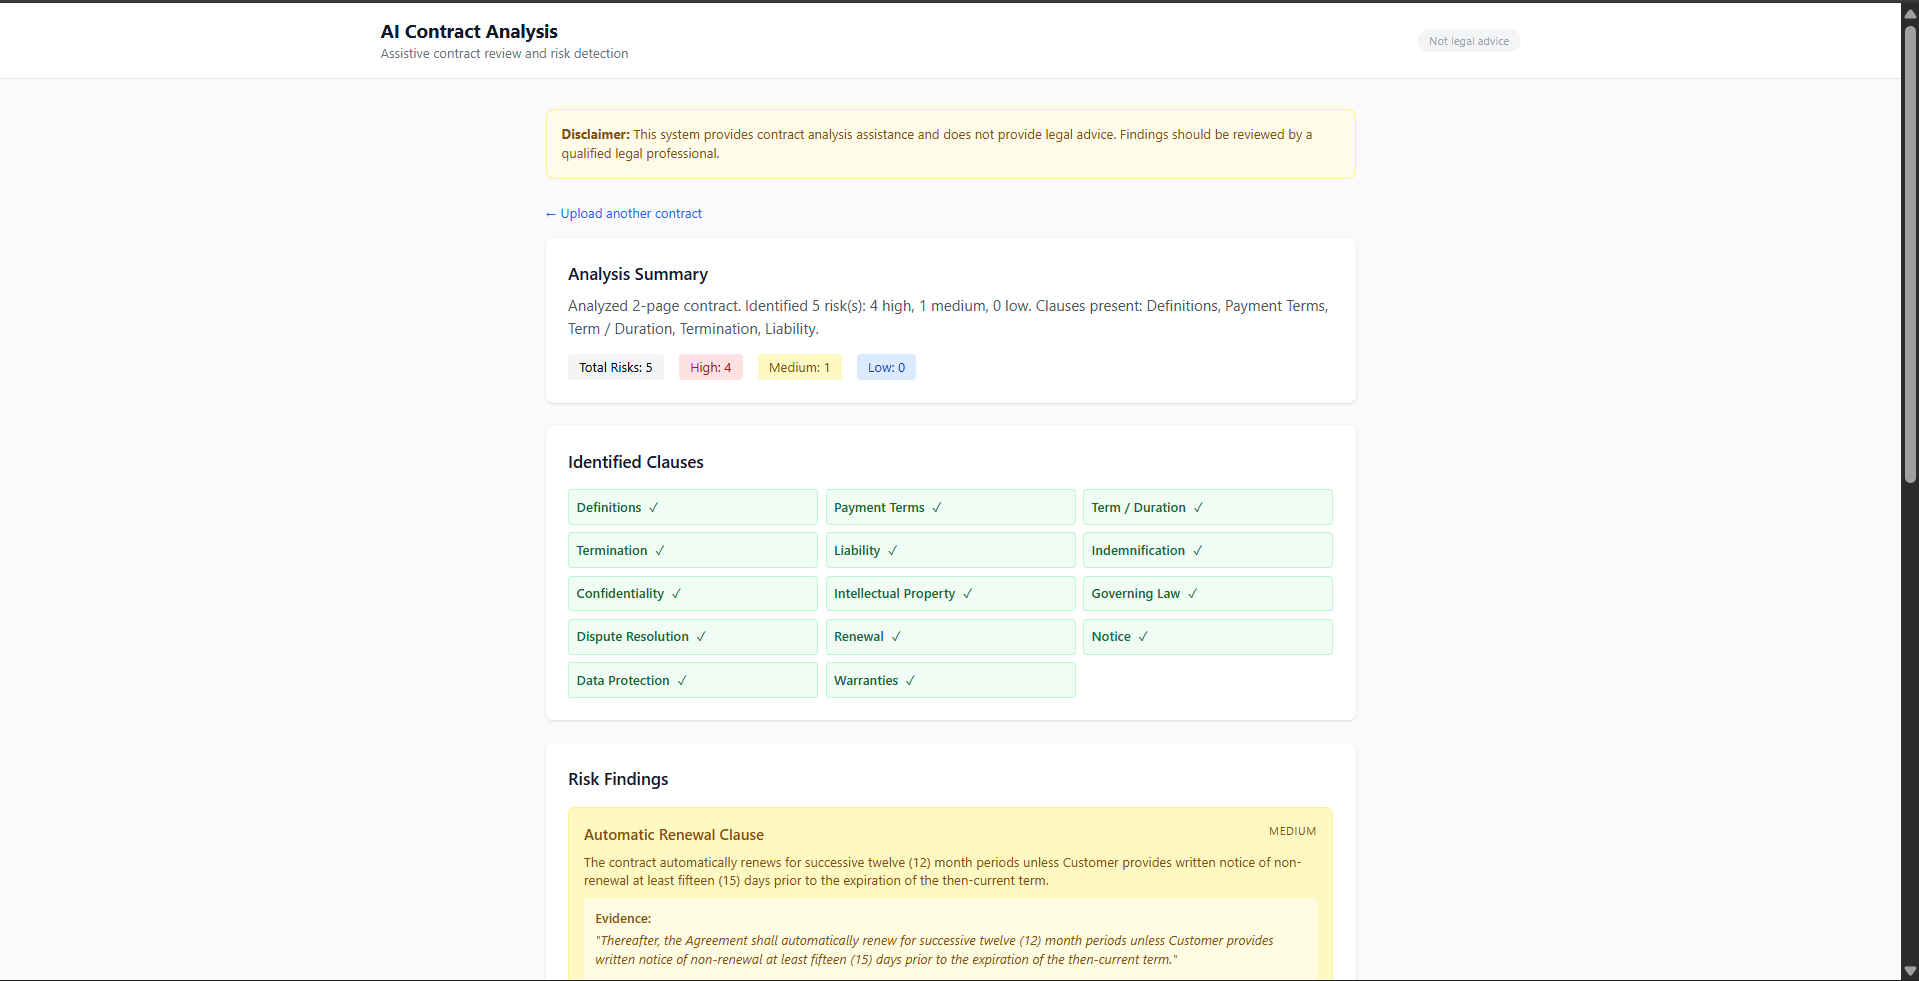Image resolution: width=1919 pixels, height=981 pixels.
Task: Click the MEDIUM severity label
Action: tap(1293, 831)
